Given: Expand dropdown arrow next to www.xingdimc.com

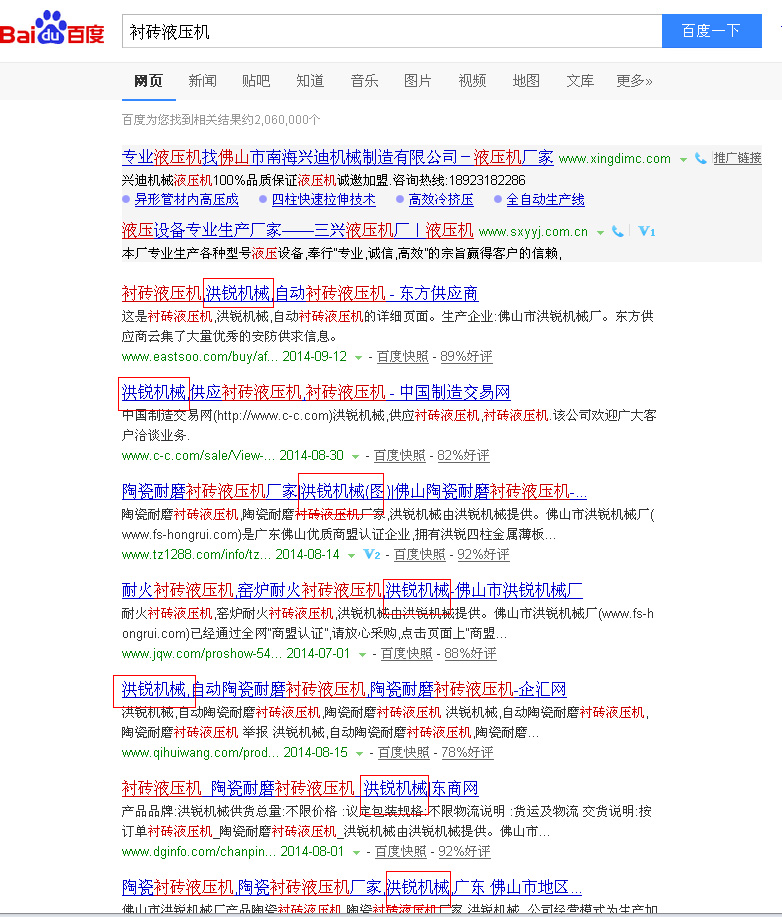Looking at the screenshot, I should [683, 160].
